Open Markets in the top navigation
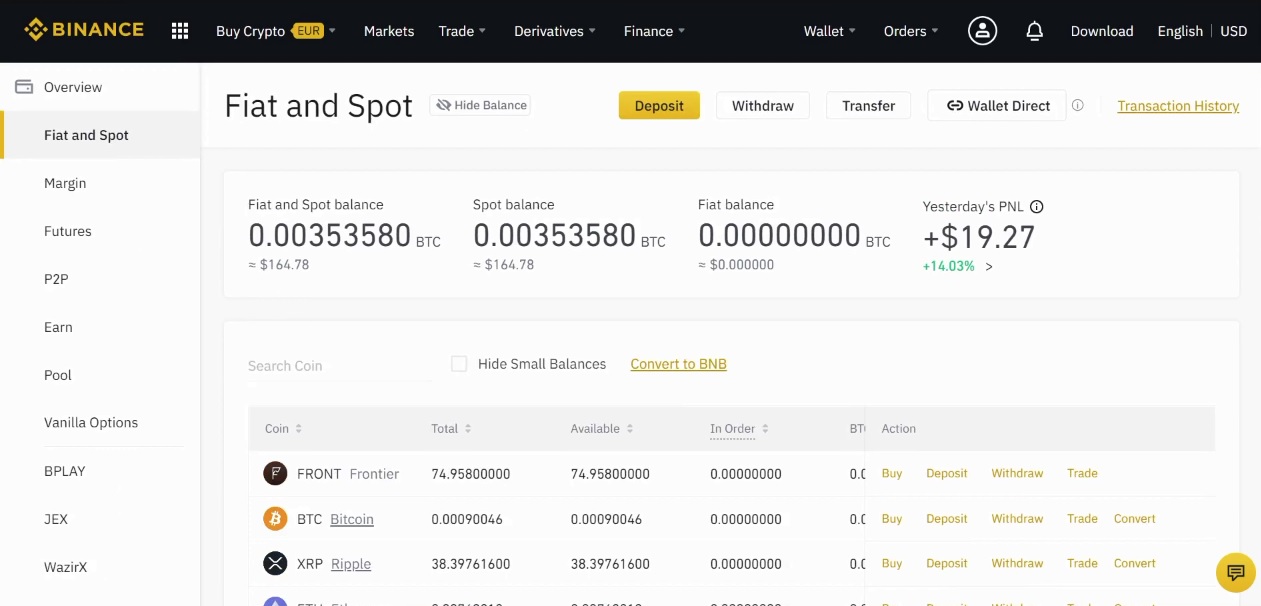Viewport: 1261px width, 606px height. [389, 31]
